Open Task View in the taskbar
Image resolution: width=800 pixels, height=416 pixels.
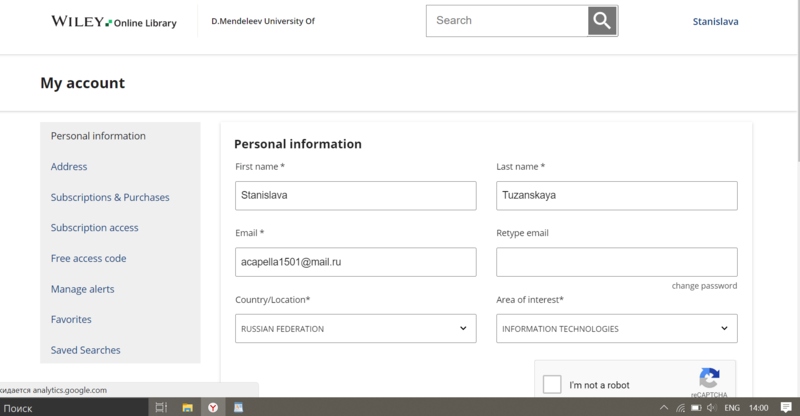pos(161,407)
